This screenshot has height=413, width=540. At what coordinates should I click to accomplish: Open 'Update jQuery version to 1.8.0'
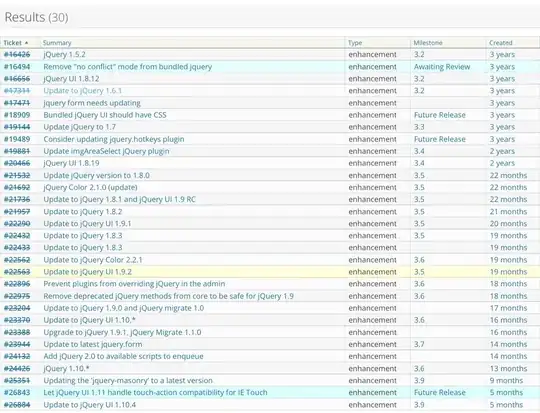pos(96,175)
